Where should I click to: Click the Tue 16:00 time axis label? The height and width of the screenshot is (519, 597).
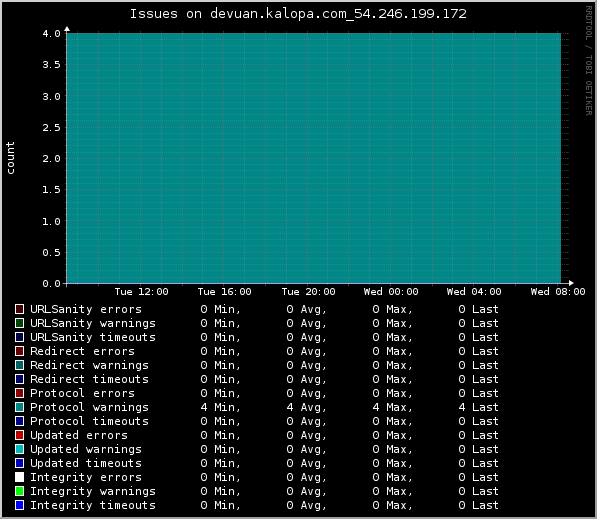[x=225, y=292]
